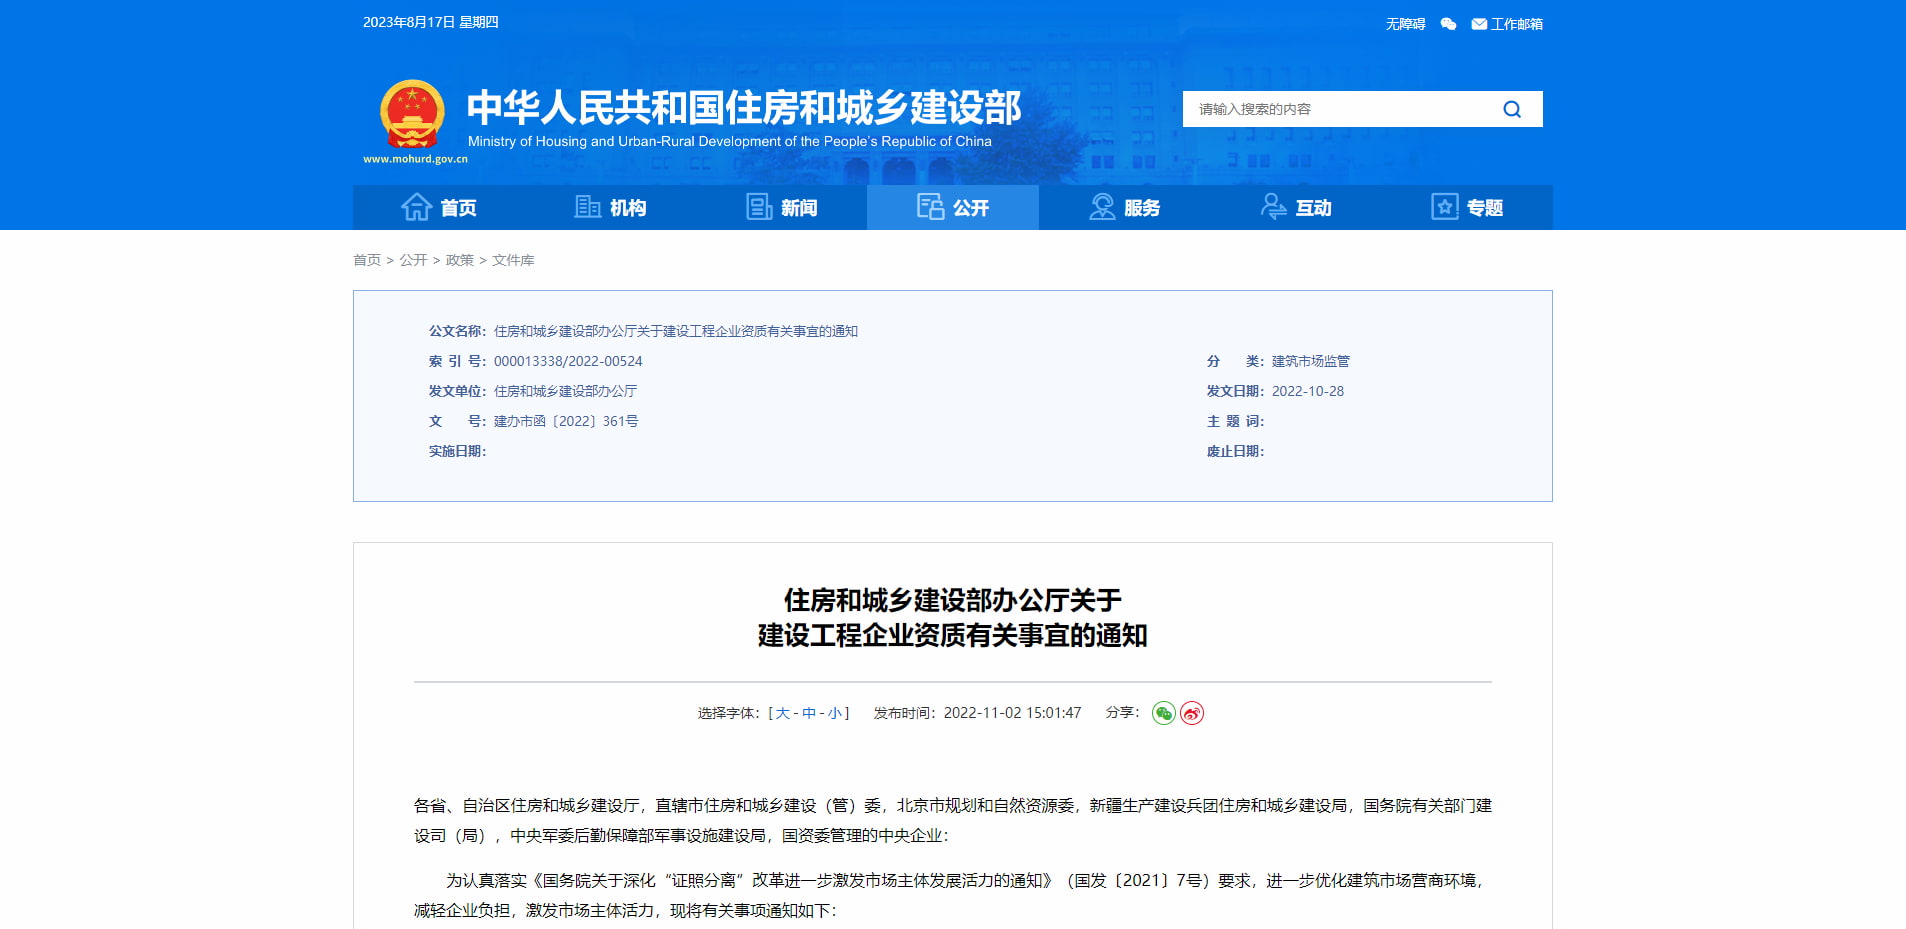
Task: Go to 政策 in the breadcrumb
Action: click(459, 260)
